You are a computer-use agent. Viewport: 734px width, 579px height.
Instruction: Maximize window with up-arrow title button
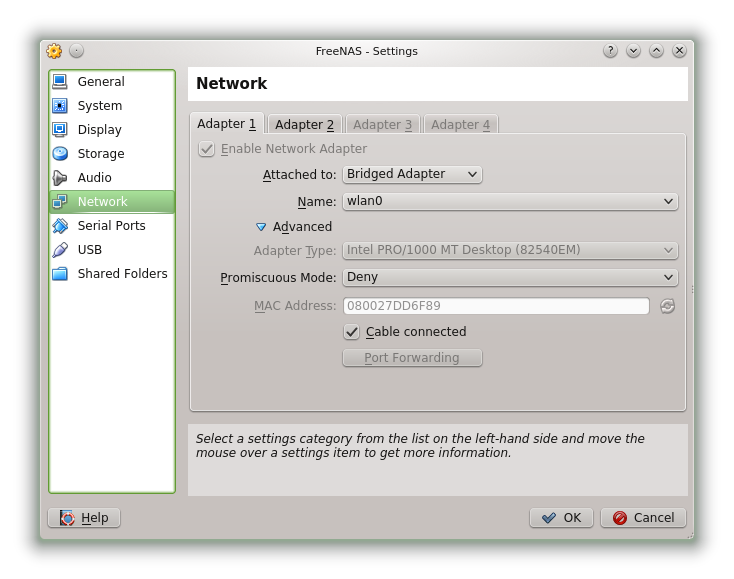click(x=656, y=51)
